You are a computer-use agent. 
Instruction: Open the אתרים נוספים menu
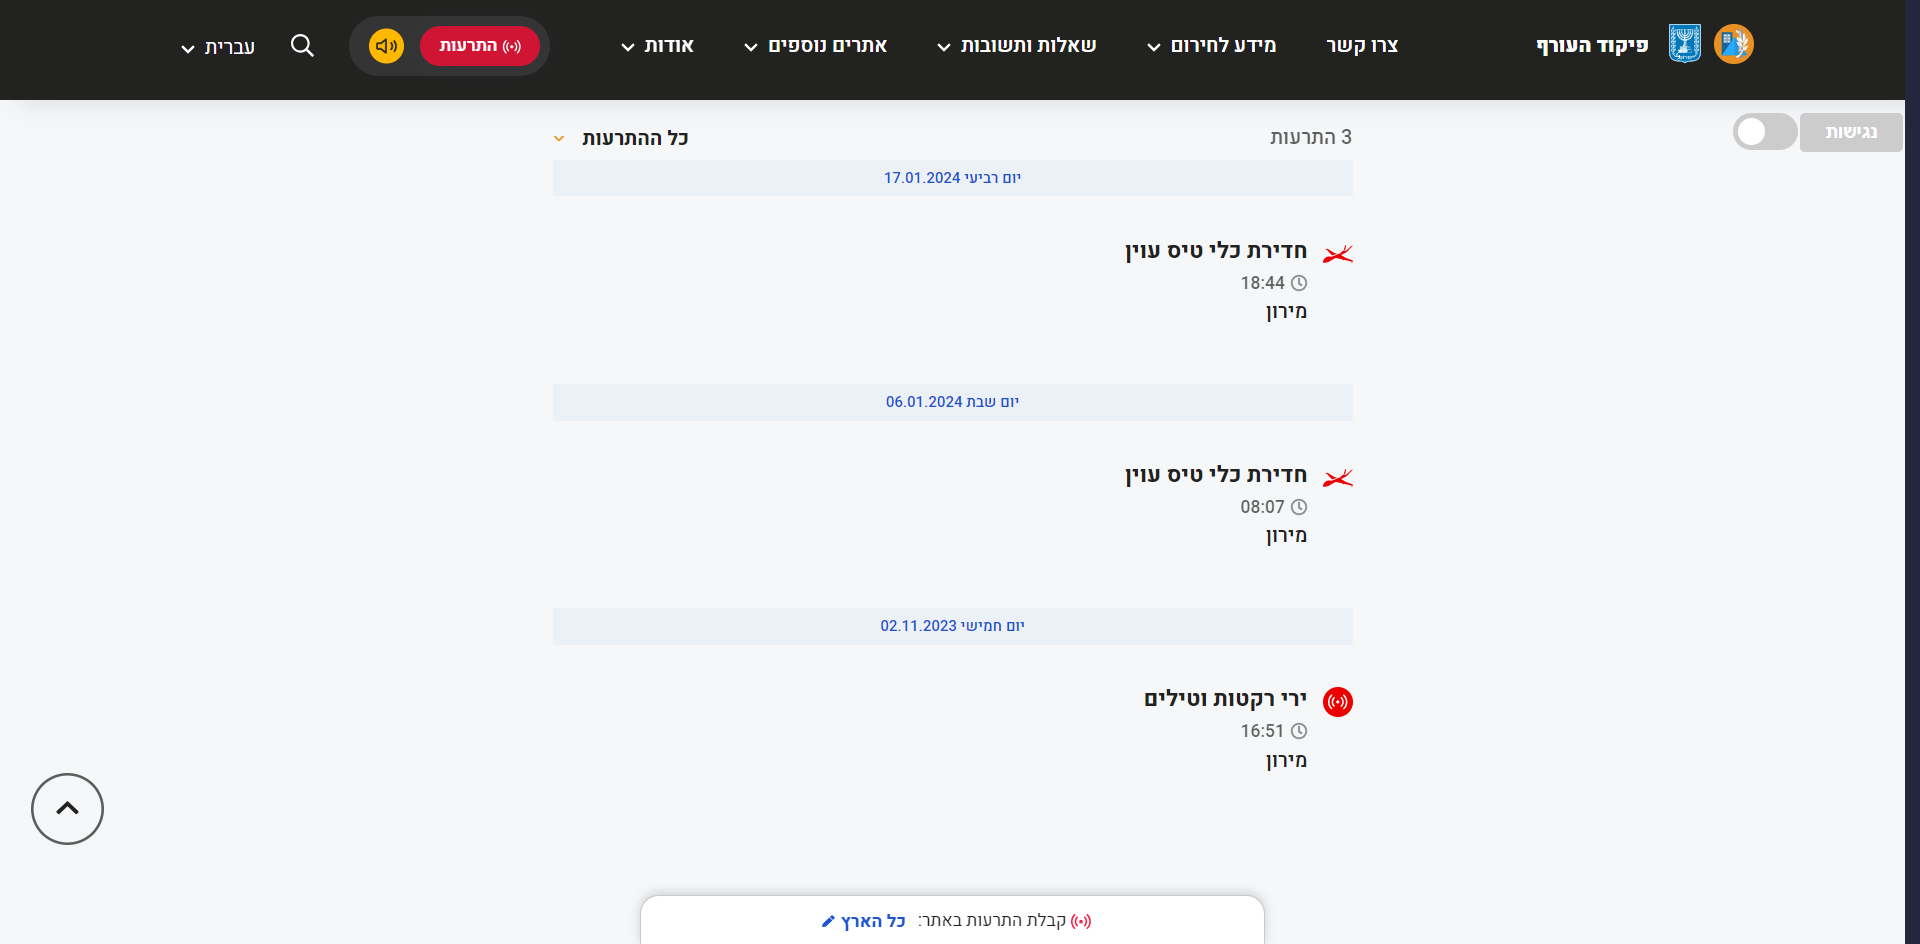[815, 46]
